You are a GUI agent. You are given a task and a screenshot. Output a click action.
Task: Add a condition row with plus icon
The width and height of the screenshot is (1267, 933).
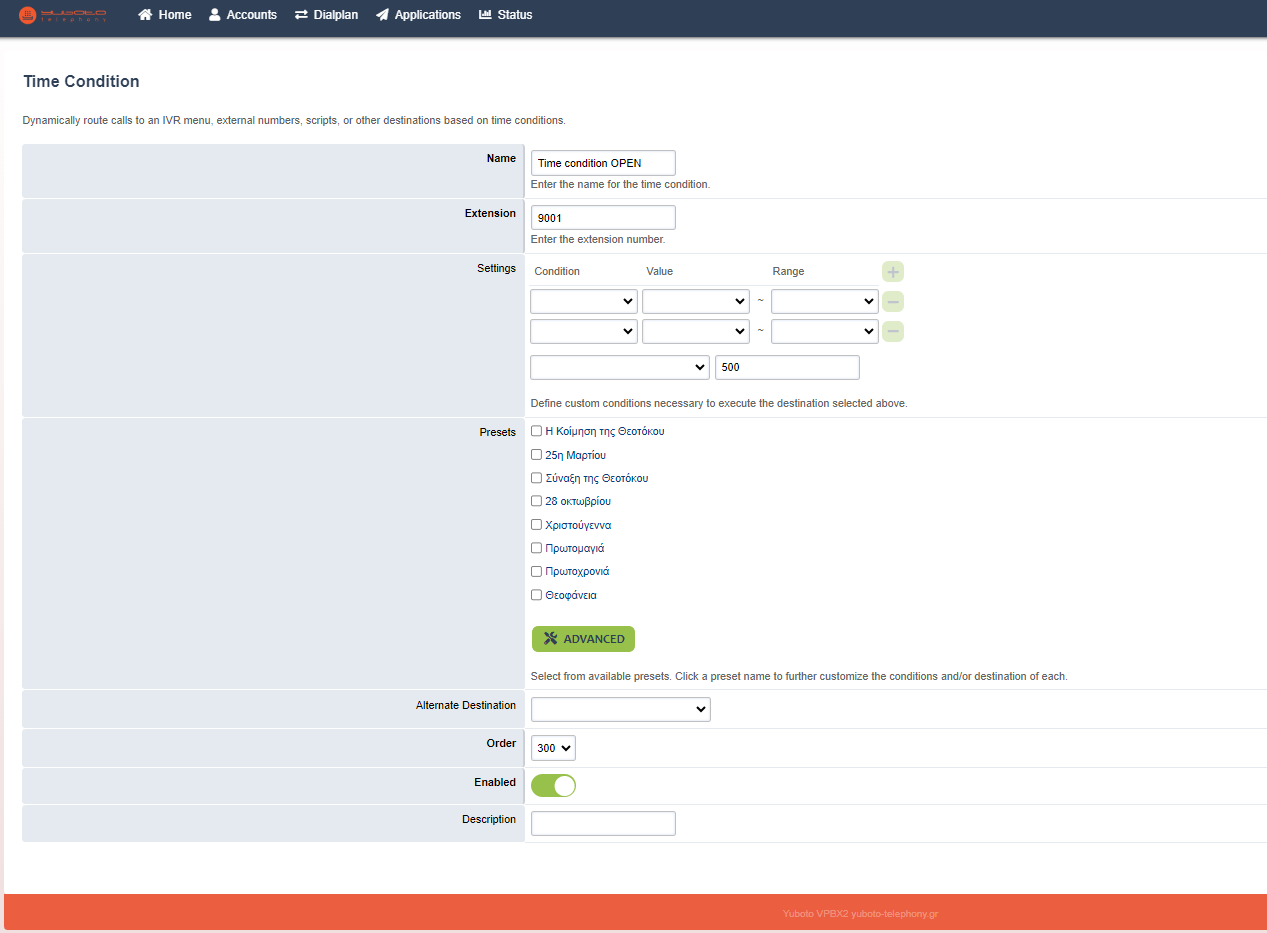tap(893, 272)
